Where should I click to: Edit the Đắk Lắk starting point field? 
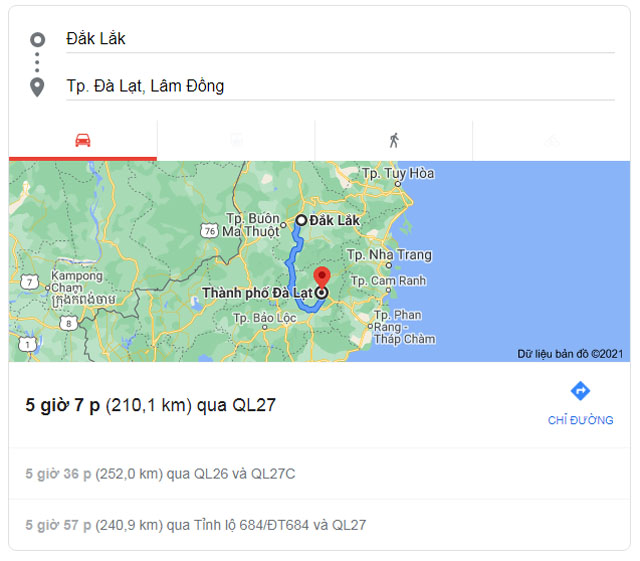tap(340, 39)
